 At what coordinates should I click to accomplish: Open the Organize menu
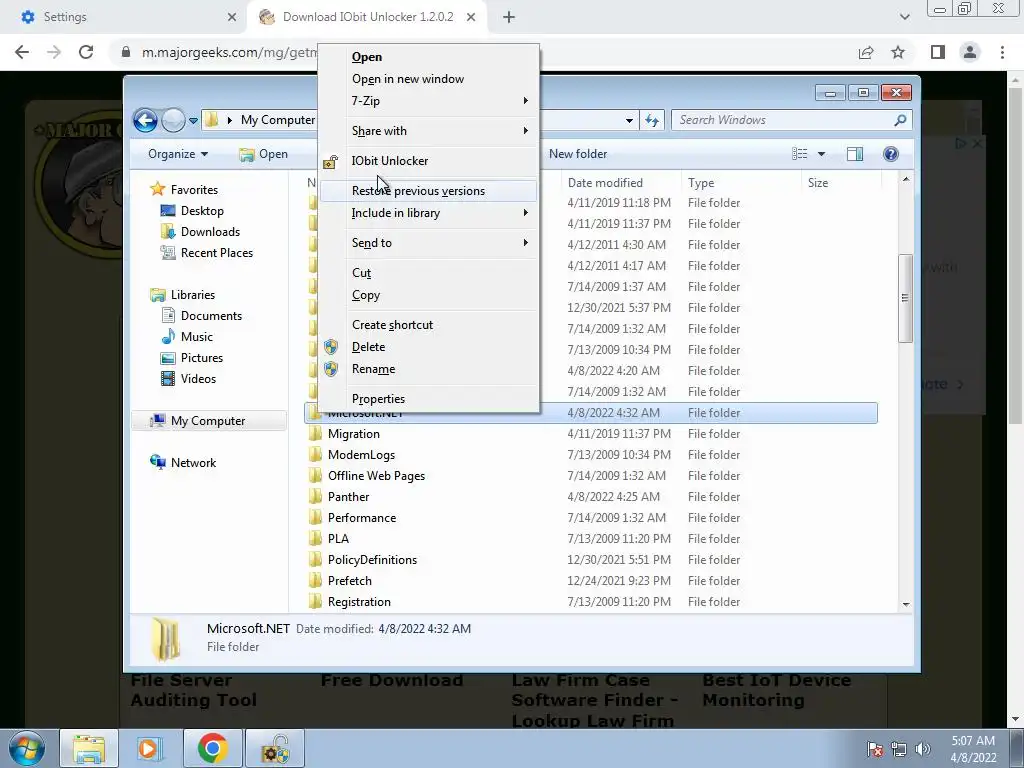coord(178,154)
